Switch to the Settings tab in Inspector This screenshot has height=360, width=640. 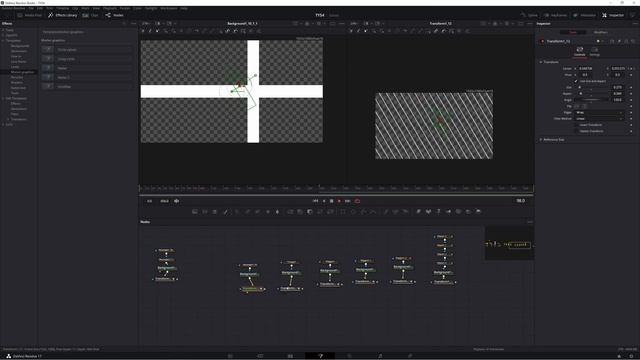tap(595, 52)
